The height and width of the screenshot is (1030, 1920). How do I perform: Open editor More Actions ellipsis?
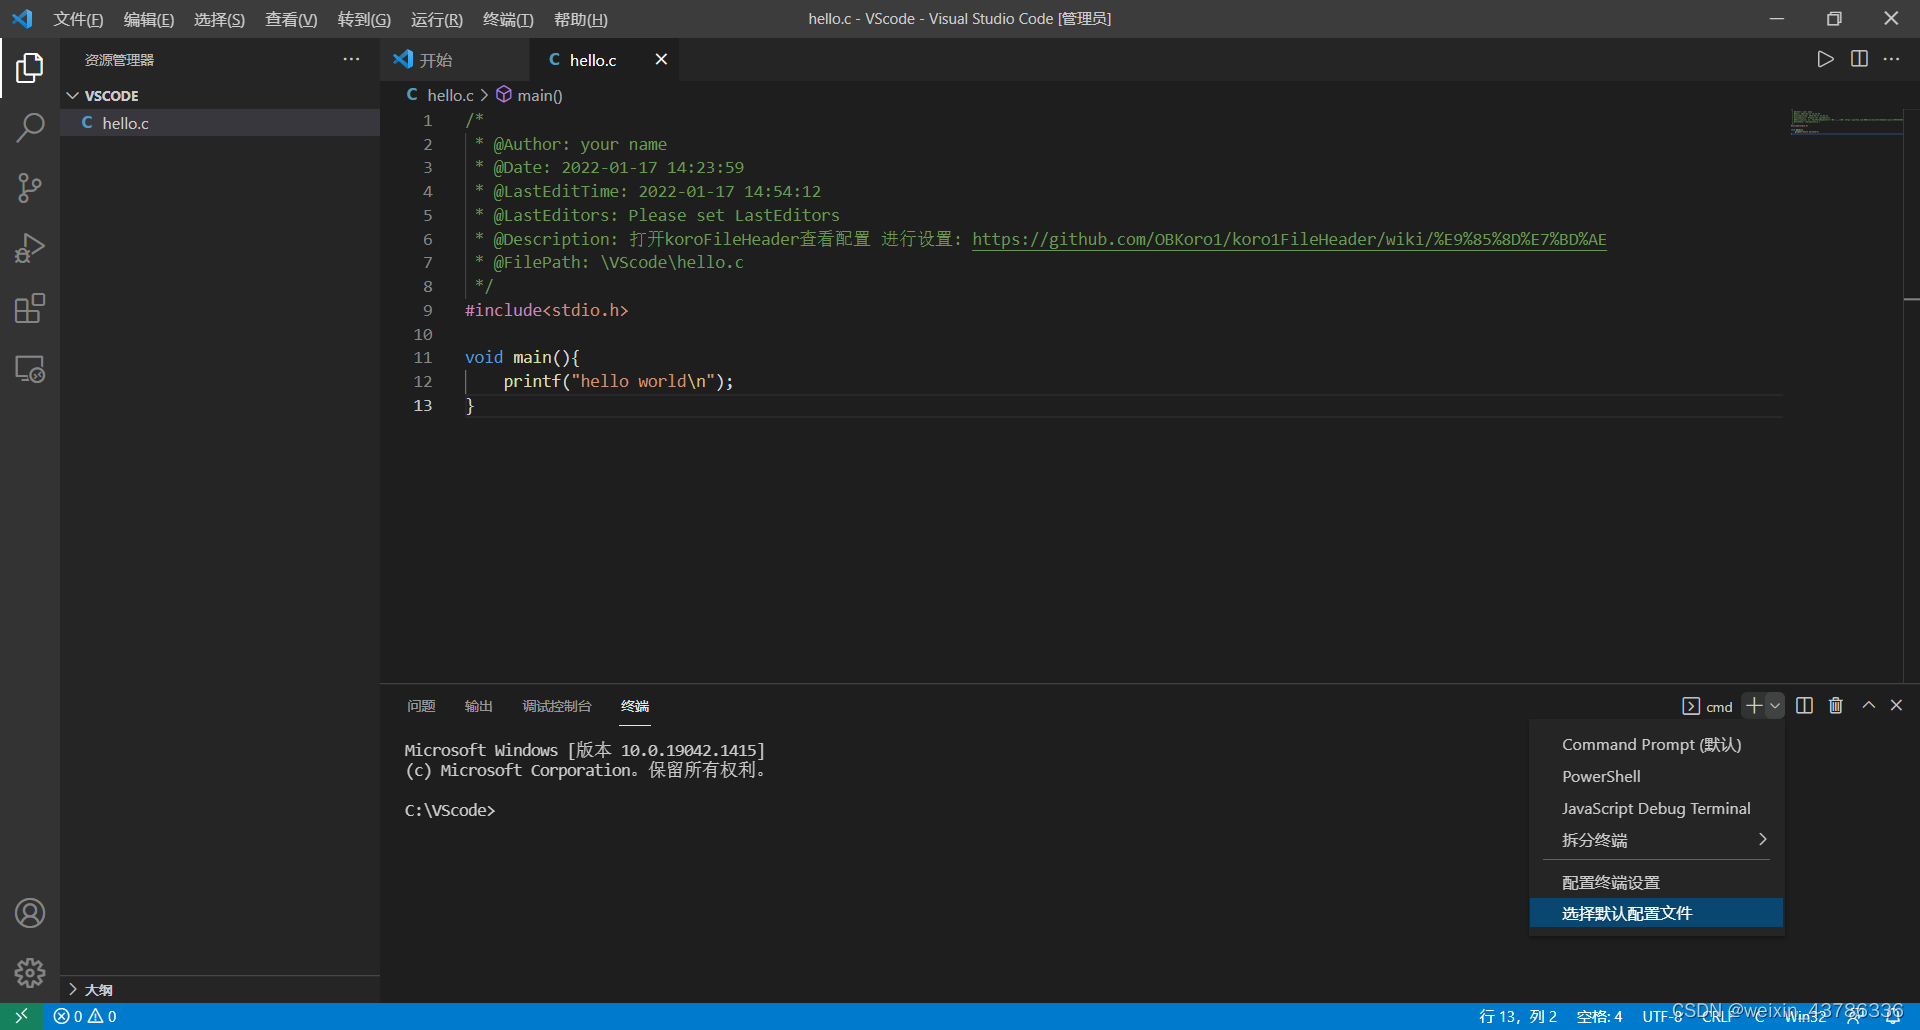pyautogui.click(x=1891, y=59)
